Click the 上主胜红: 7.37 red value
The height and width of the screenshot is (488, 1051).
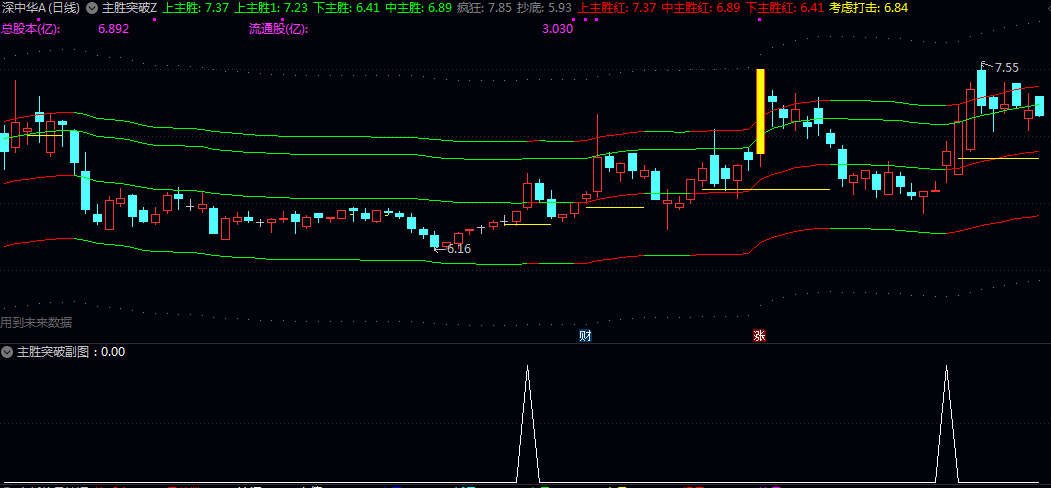pos(617,9)
